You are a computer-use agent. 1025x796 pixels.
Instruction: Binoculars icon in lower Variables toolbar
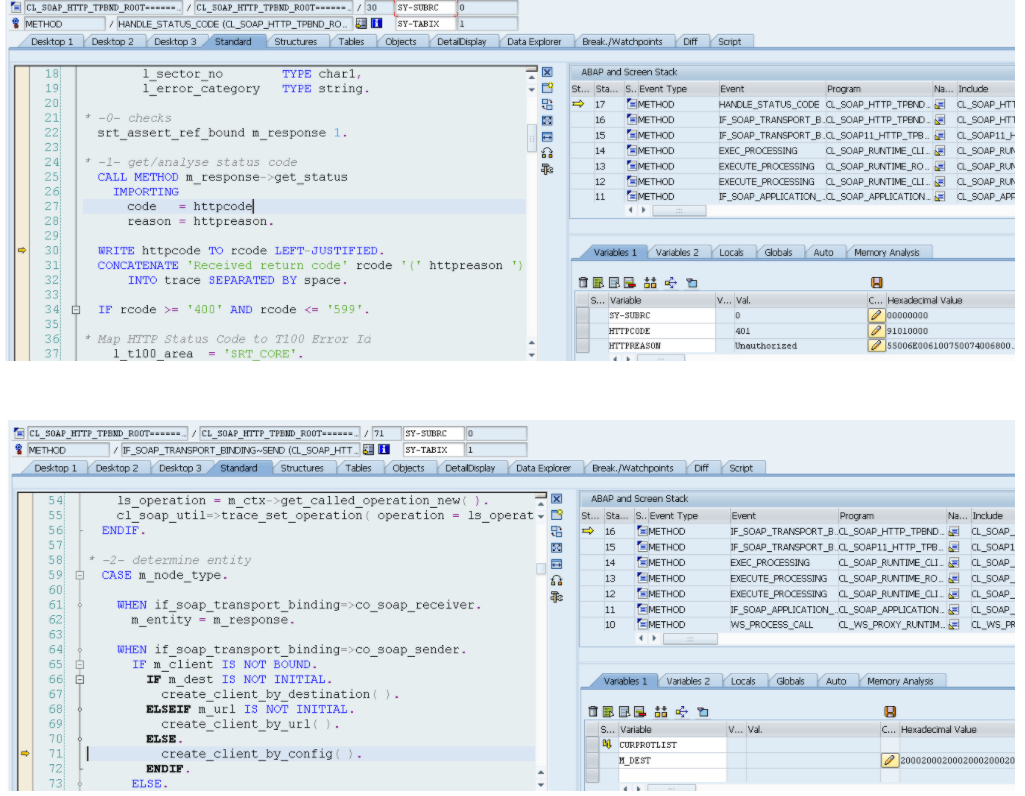tap(661, 712)
